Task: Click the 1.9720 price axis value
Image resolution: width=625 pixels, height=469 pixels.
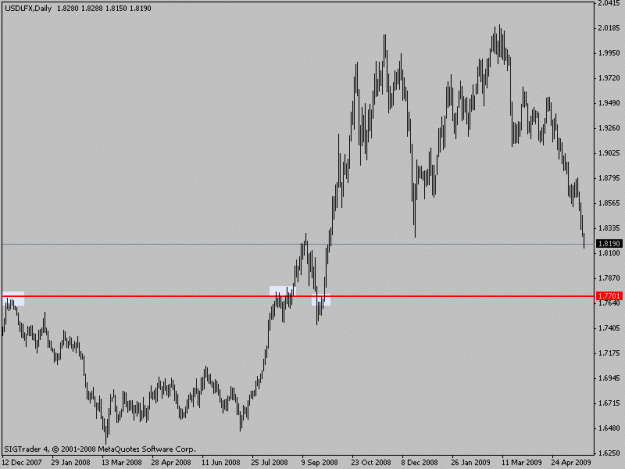Action: pos(609,78)
